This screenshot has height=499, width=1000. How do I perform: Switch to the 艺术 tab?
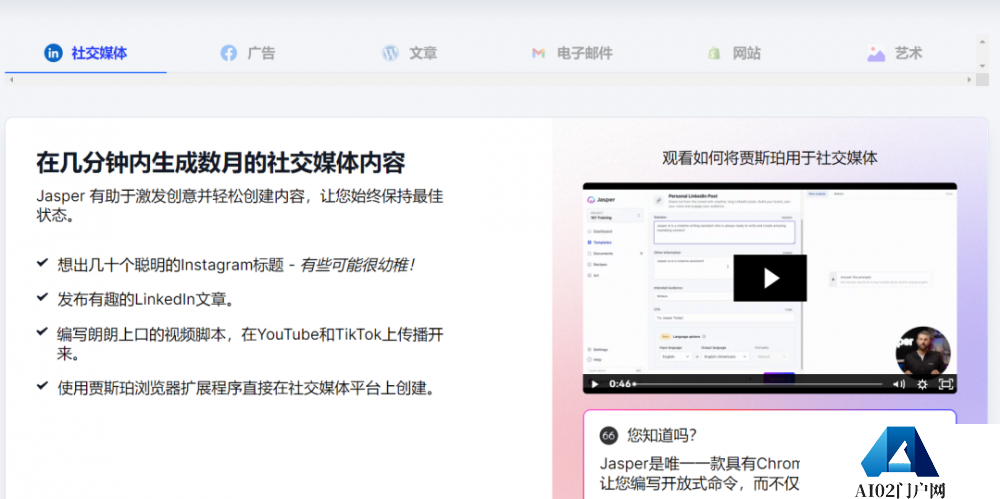[x=895, y=53]
